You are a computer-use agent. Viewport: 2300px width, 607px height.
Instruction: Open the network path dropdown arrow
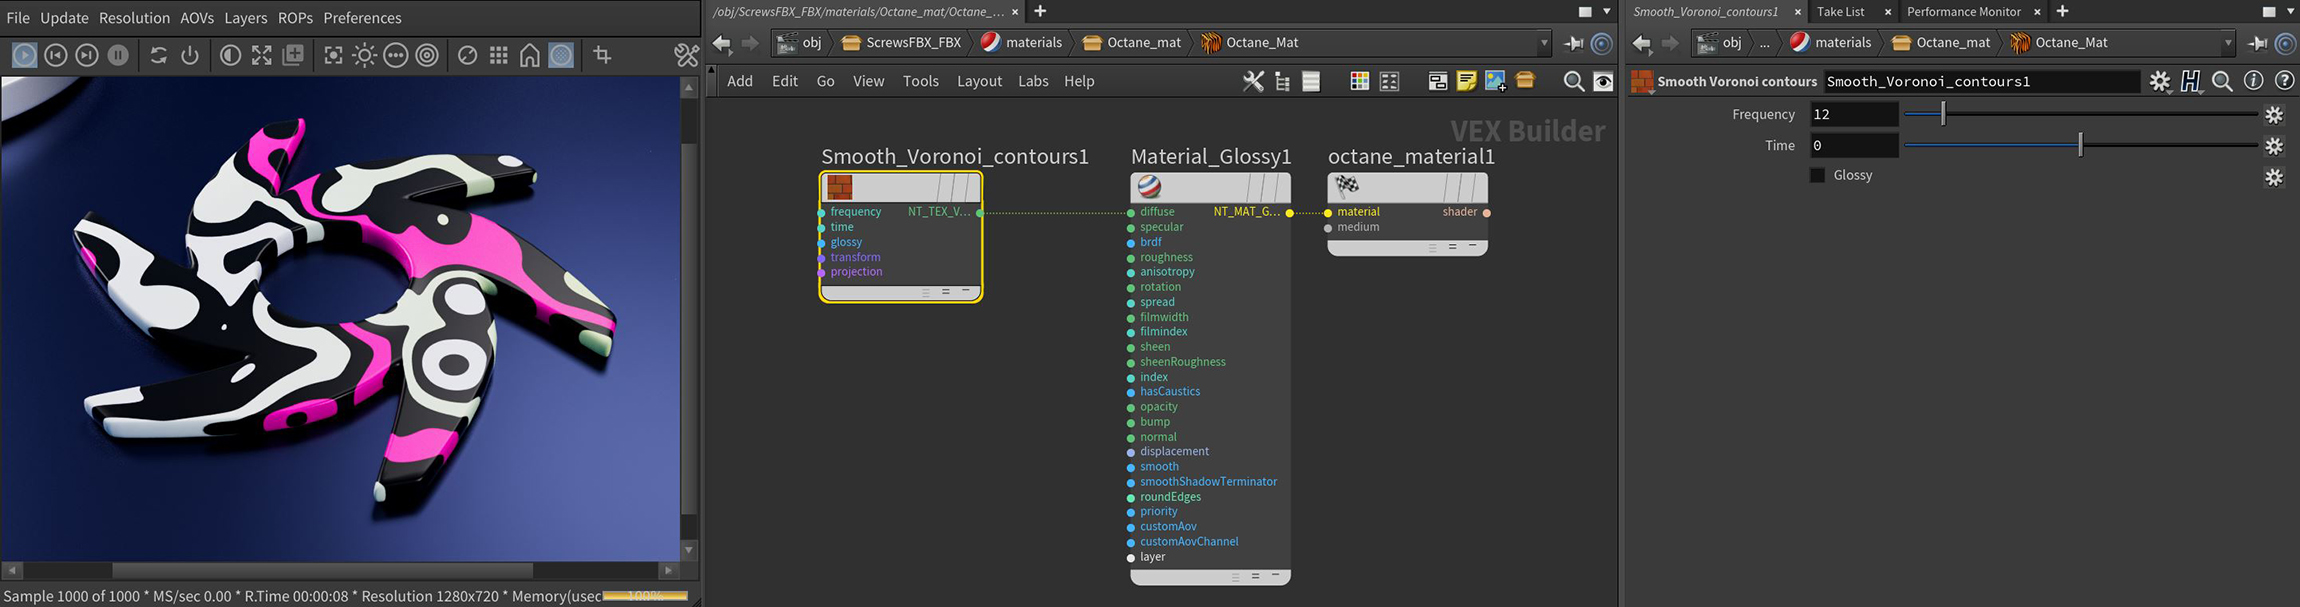tap(1543, 43)
